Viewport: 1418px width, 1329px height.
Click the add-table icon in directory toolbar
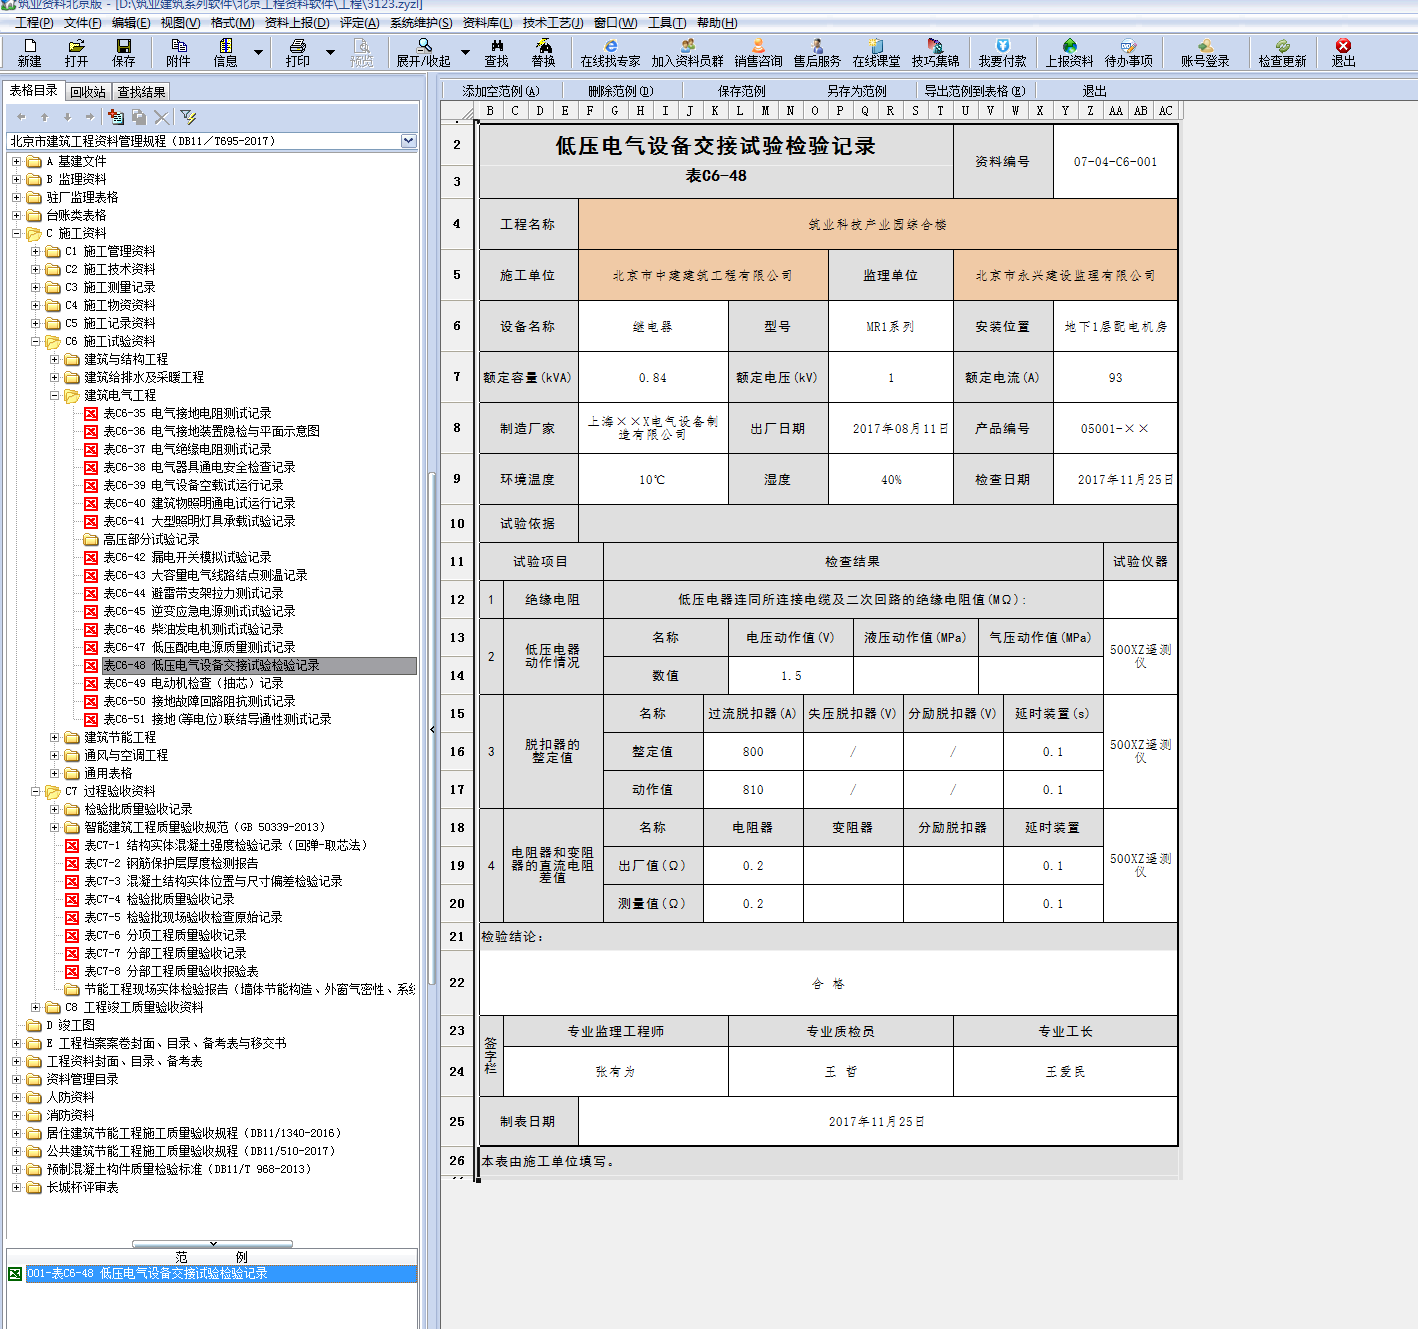116,117
